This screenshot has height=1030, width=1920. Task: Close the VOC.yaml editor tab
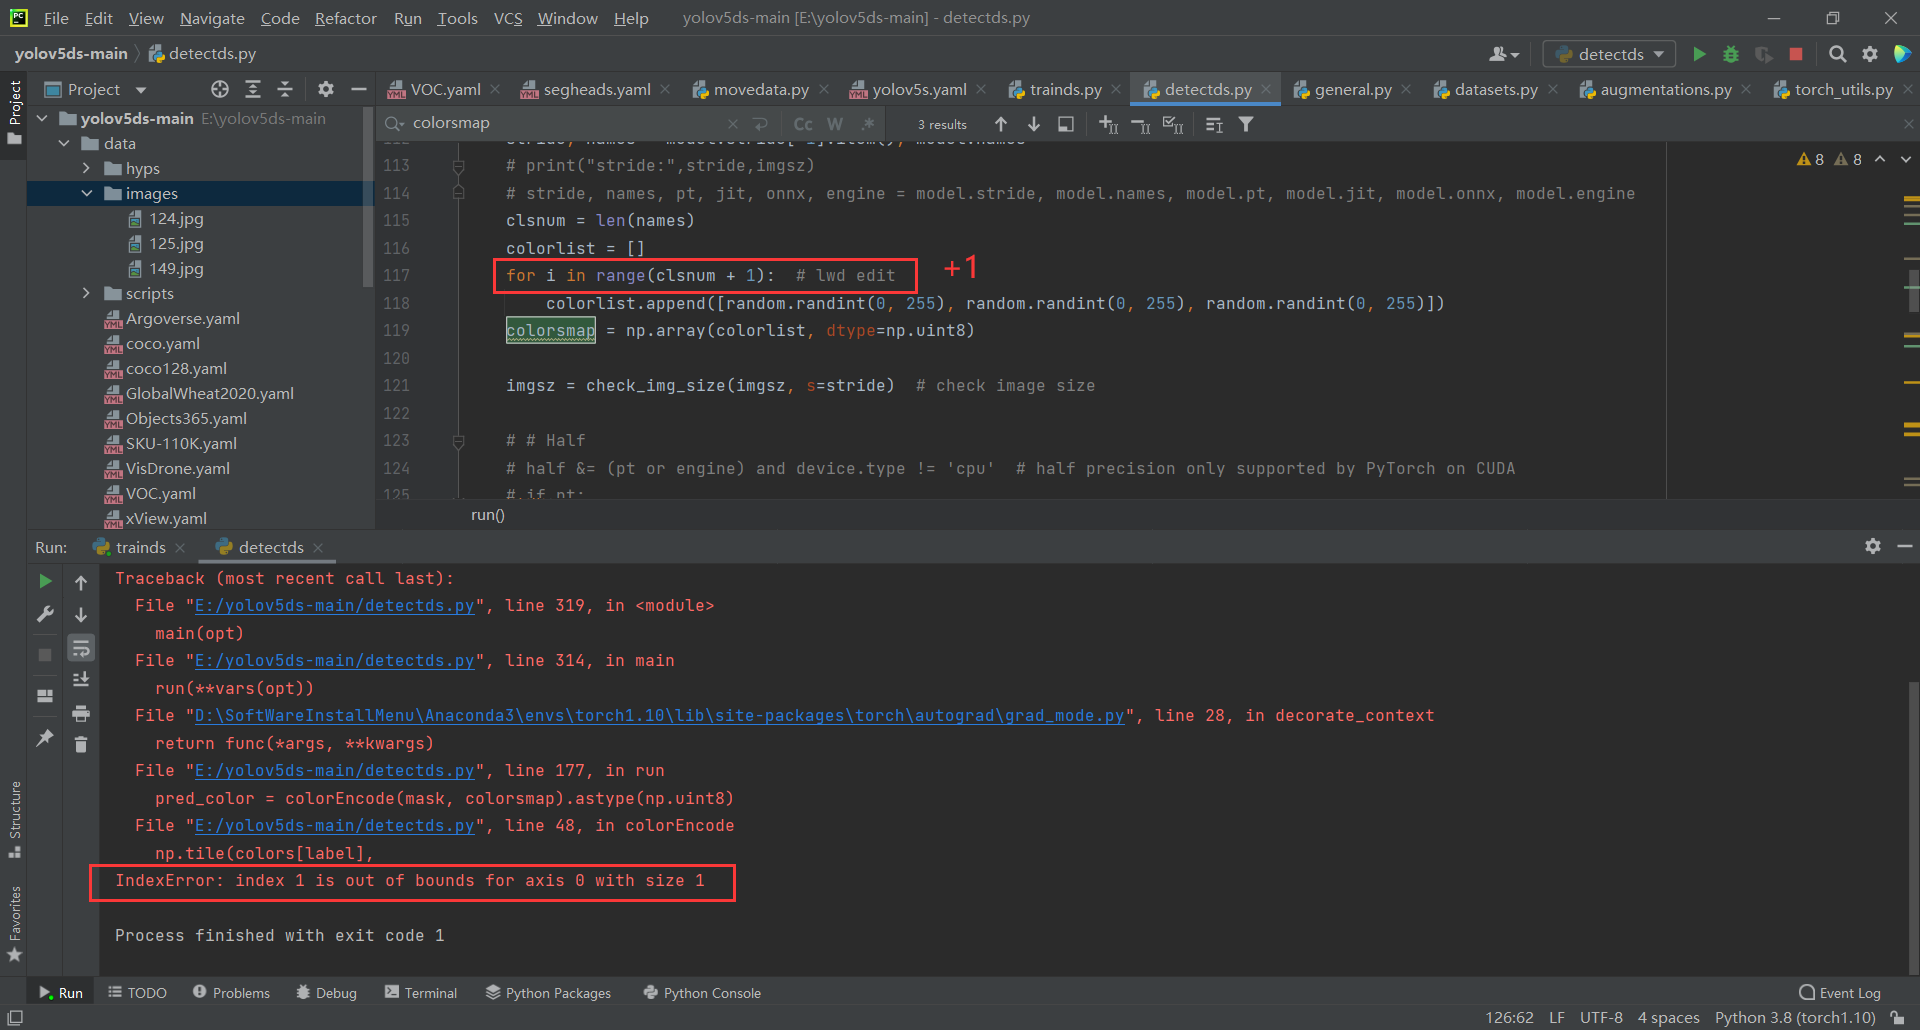[x=495, y=89]
